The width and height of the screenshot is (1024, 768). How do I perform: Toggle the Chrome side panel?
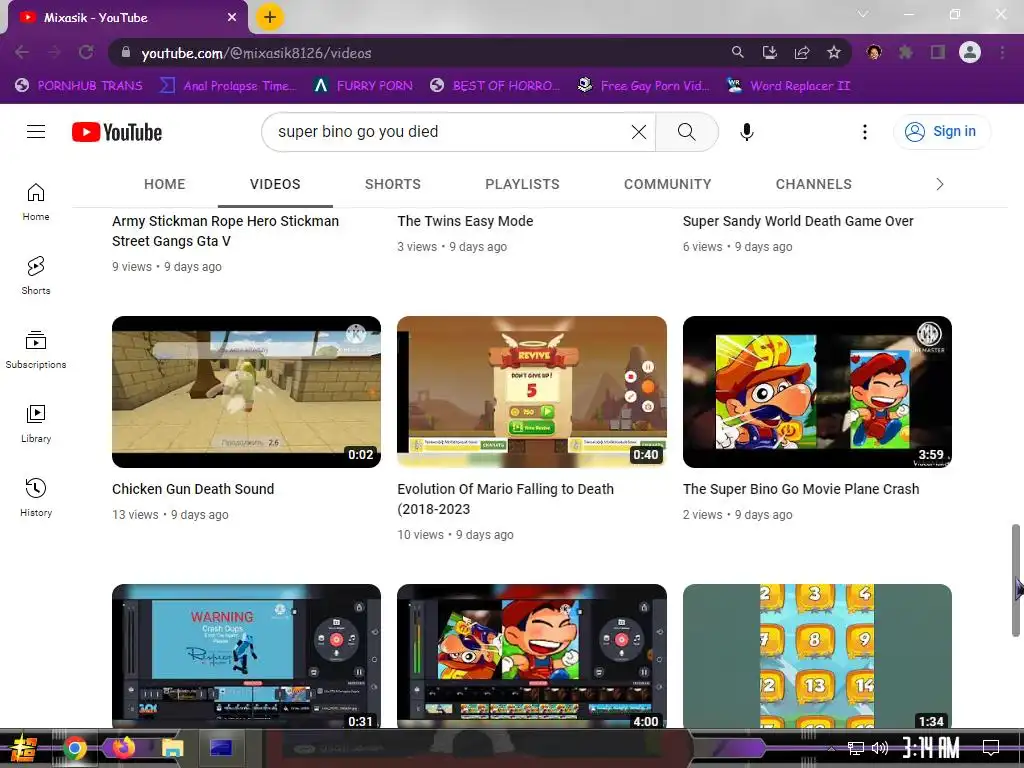coord(938,52)
